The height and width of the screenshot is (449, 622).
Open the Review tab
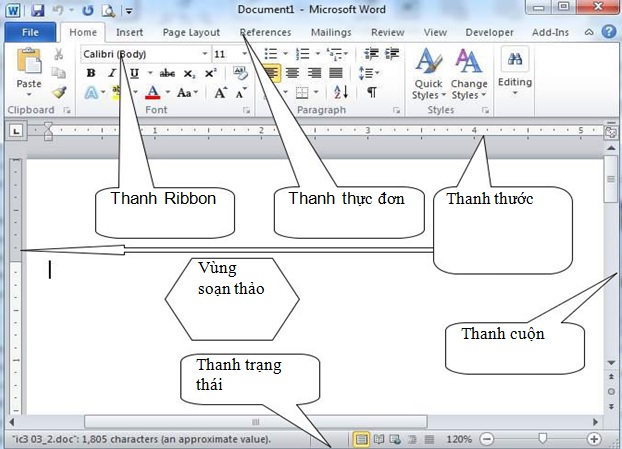(x=388, y=33)
